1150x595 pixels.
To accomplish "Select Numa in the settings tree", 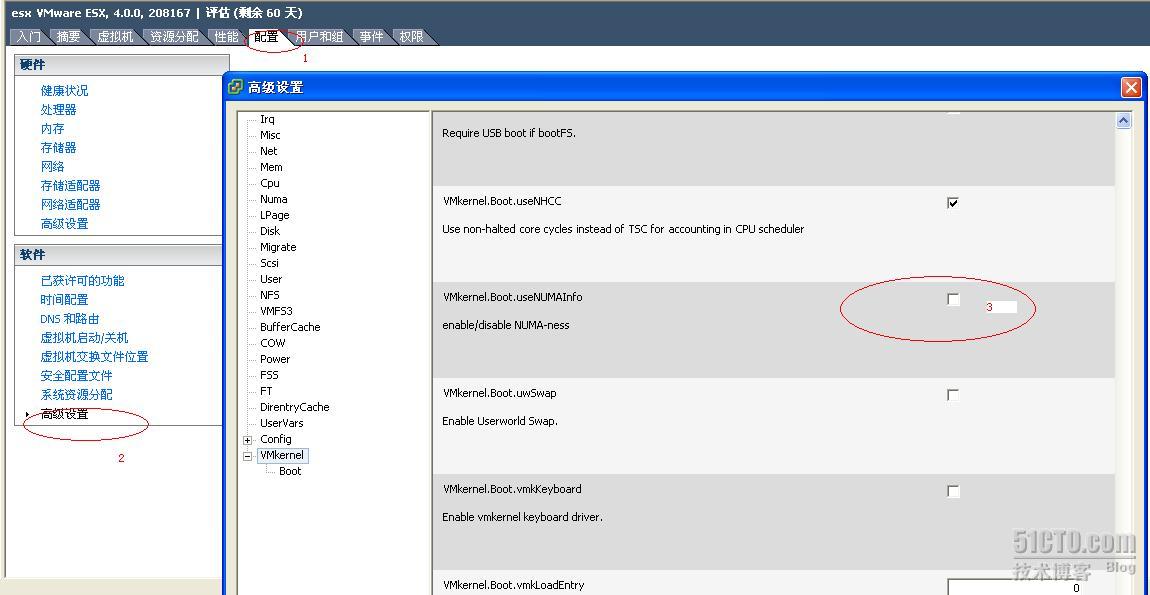I will coord(274,199).
